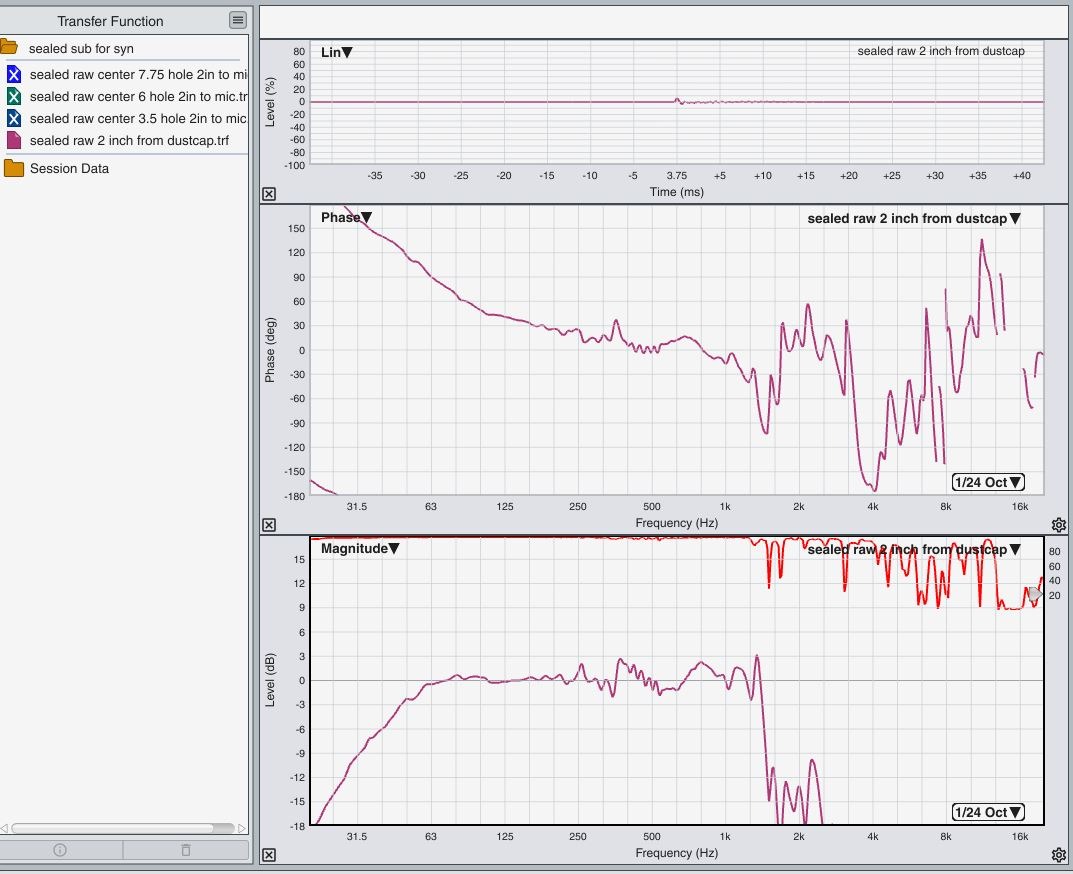Open the Magnitude graph type dropdown
The width and height of the screenshot is (1073, 874).
point(360,548)
